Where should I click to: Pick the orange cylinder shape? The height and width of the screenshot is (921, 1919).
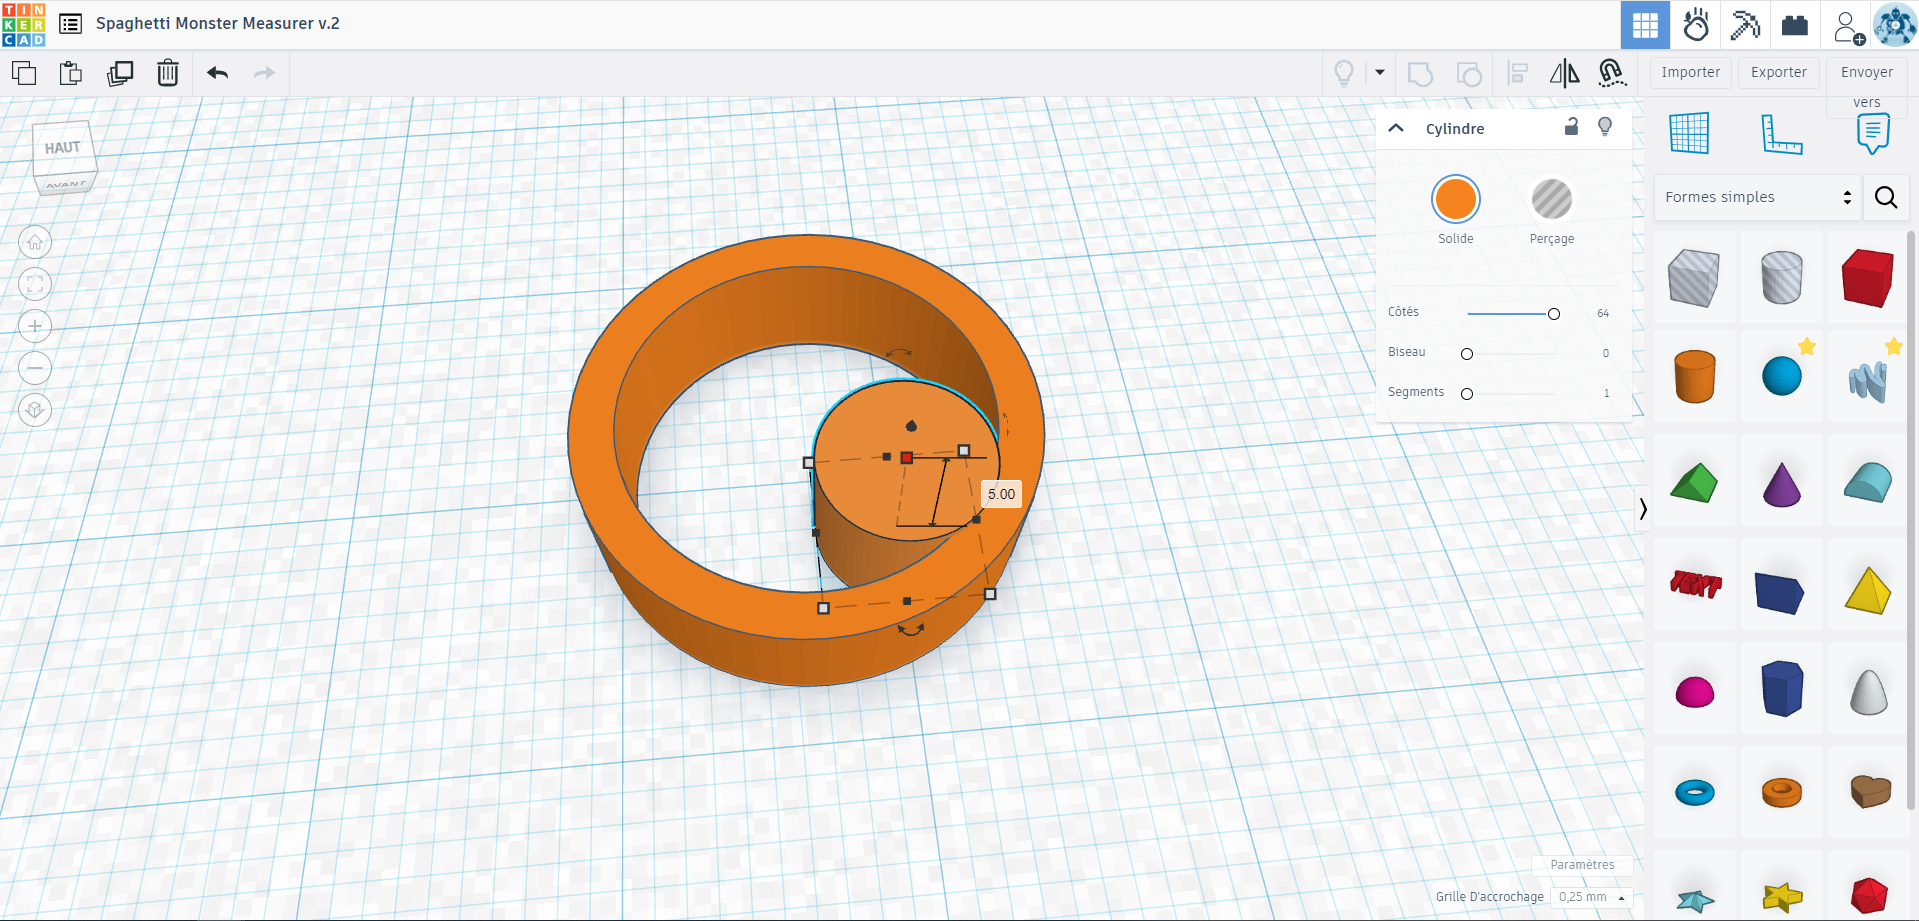pos(1694,377)
